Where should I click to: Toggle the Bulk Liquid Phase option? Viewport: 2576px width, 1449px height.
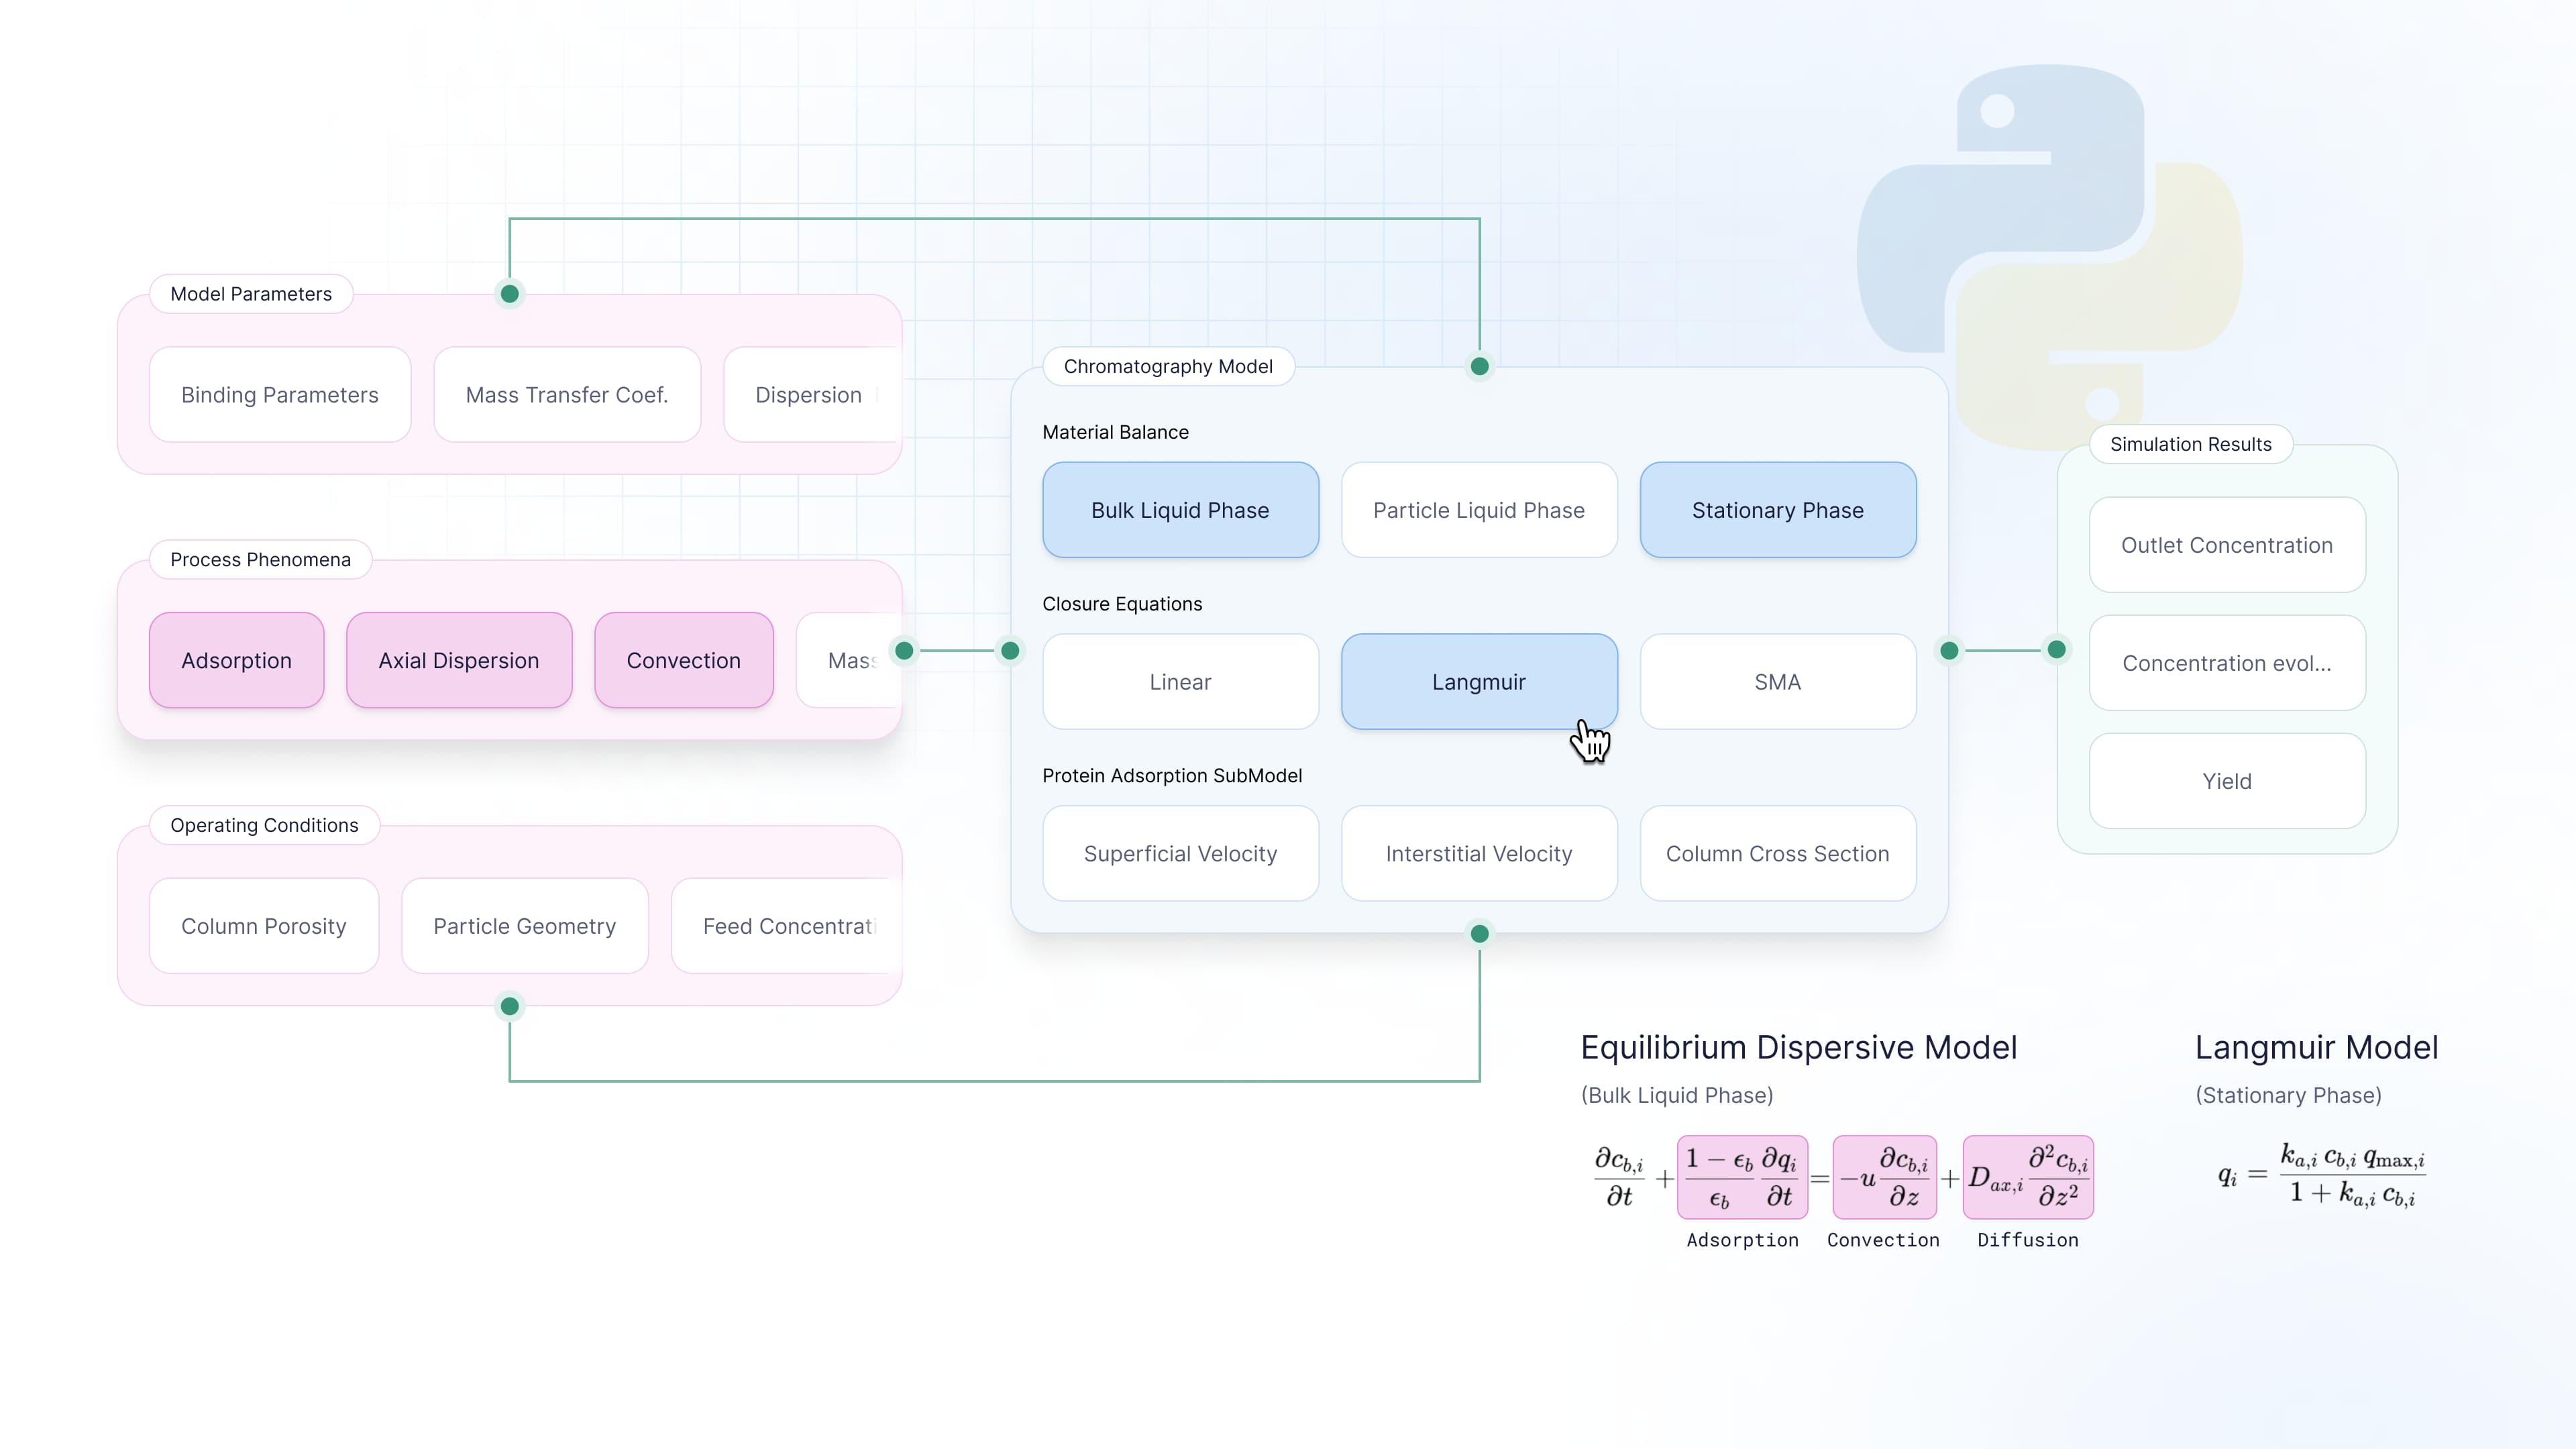click(x=1180, y=510)
